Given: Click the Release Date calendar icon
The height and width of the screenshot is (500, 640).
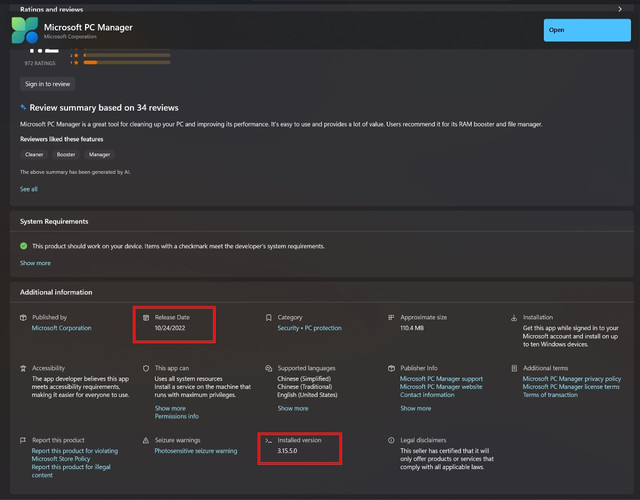Looking at the screenshot, I should coord(146,318).
